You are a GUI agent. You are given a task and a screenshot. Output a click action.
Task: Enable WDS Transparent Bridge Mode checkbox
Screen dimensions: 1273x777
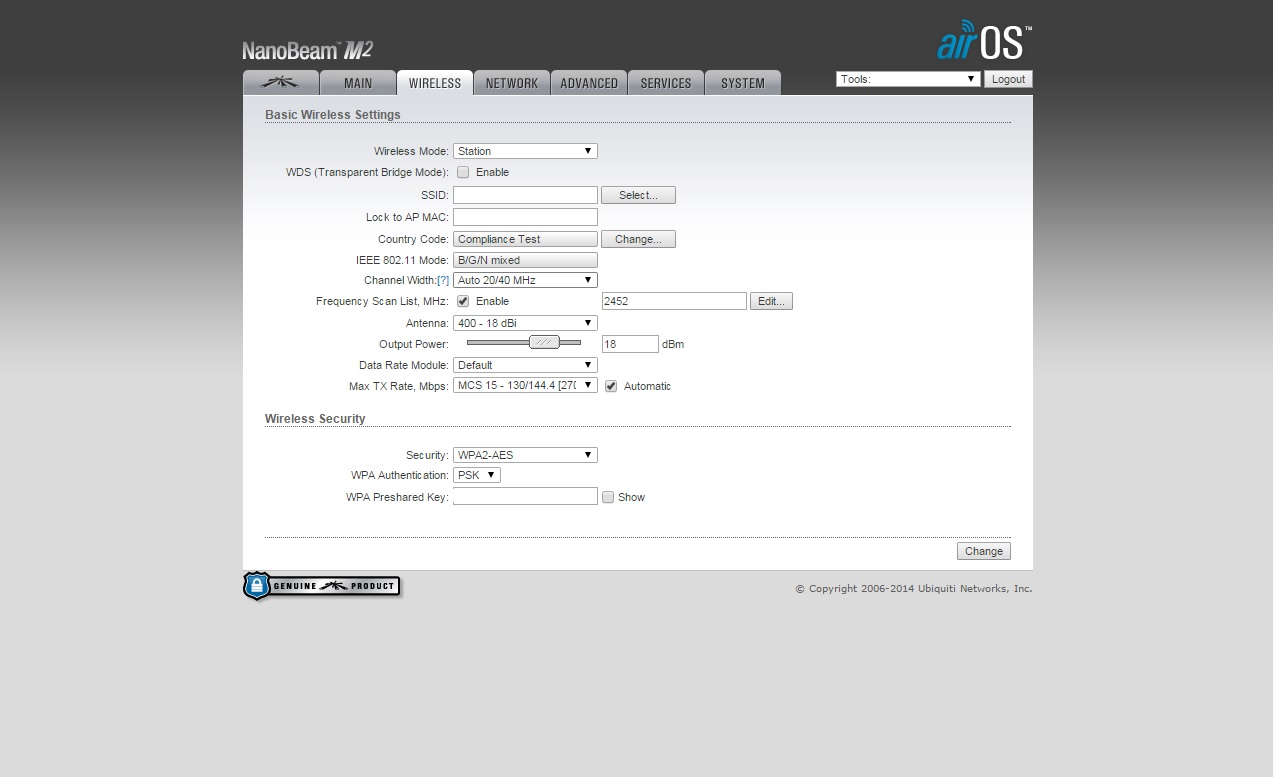(463, 172)
